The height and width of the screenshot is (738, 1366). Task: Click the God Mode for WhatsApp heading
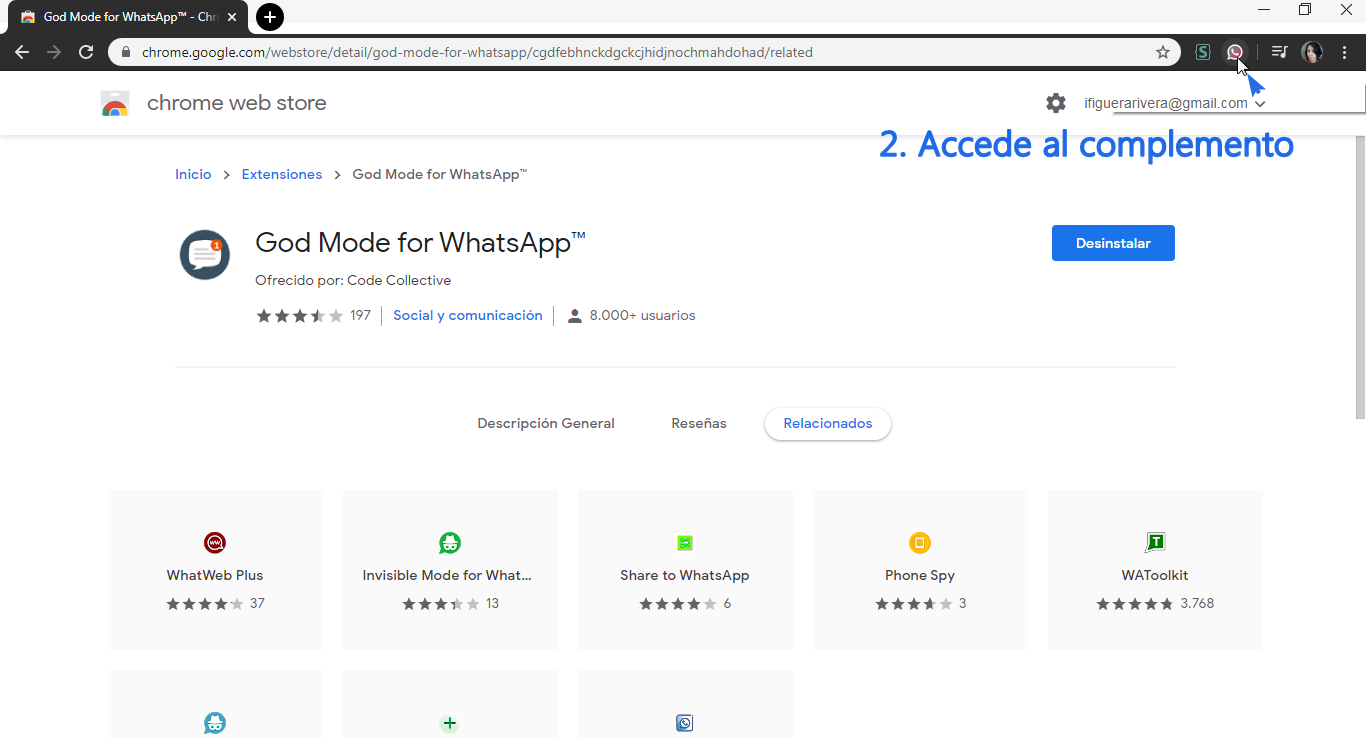point(420,243)
